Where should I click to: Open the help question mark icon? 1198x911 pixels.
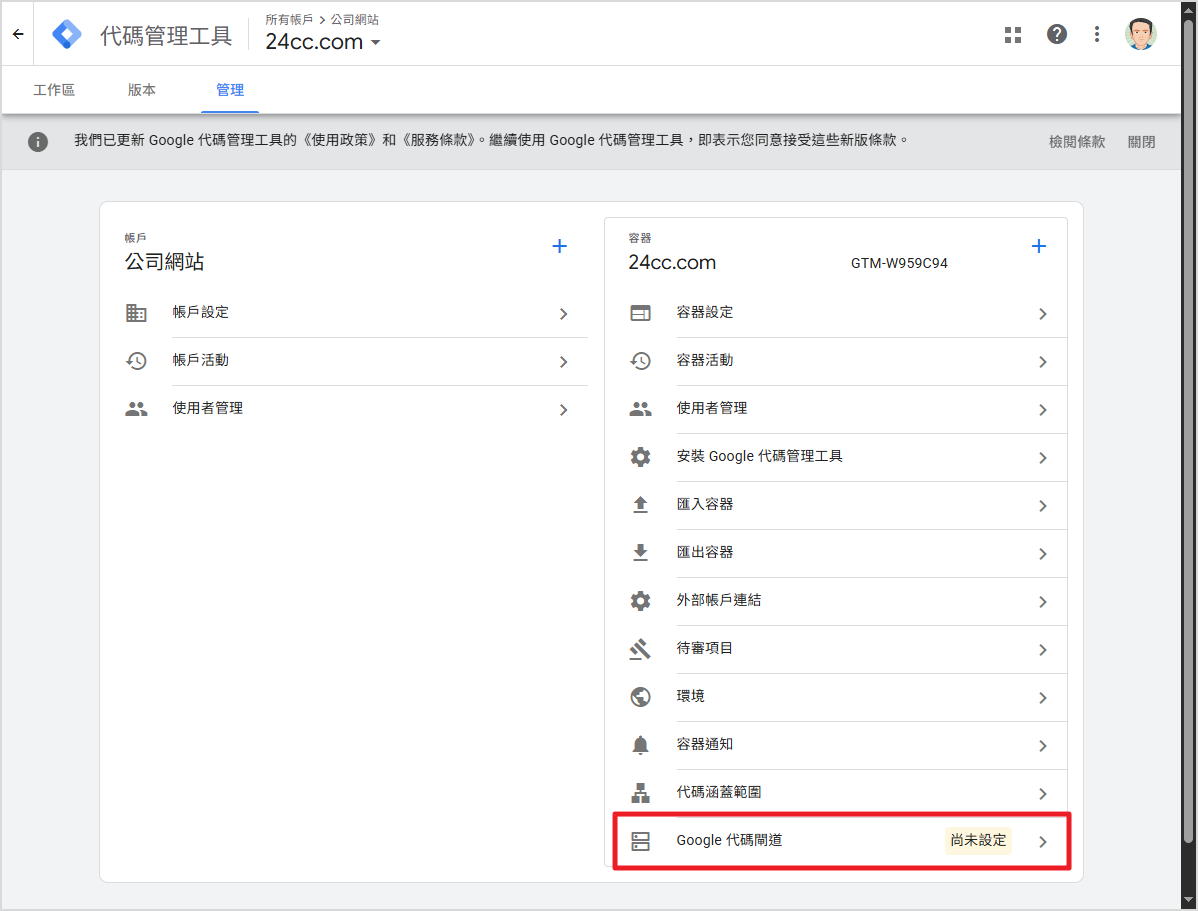(1057, 34)
